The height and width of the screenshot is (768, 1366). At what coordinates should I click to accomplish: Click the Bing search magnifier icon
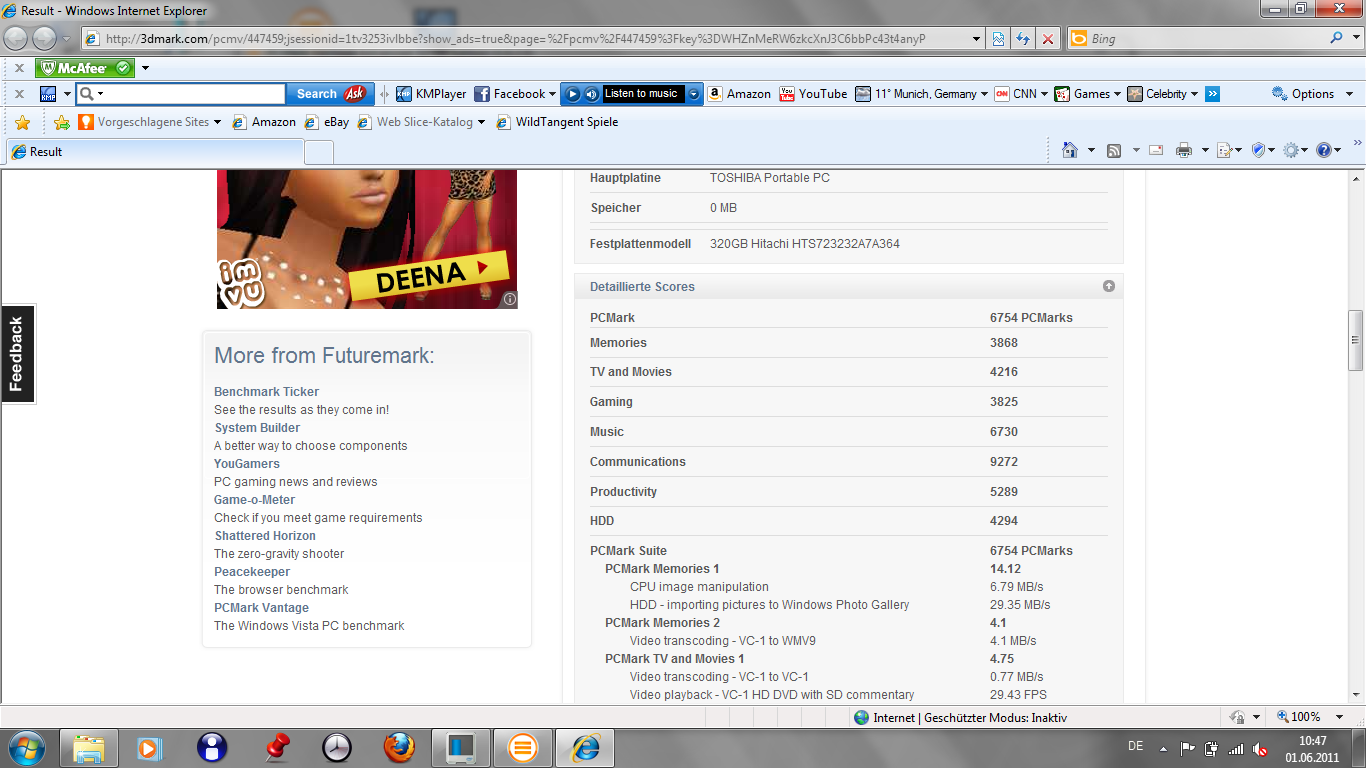[x=1337, y=38]
